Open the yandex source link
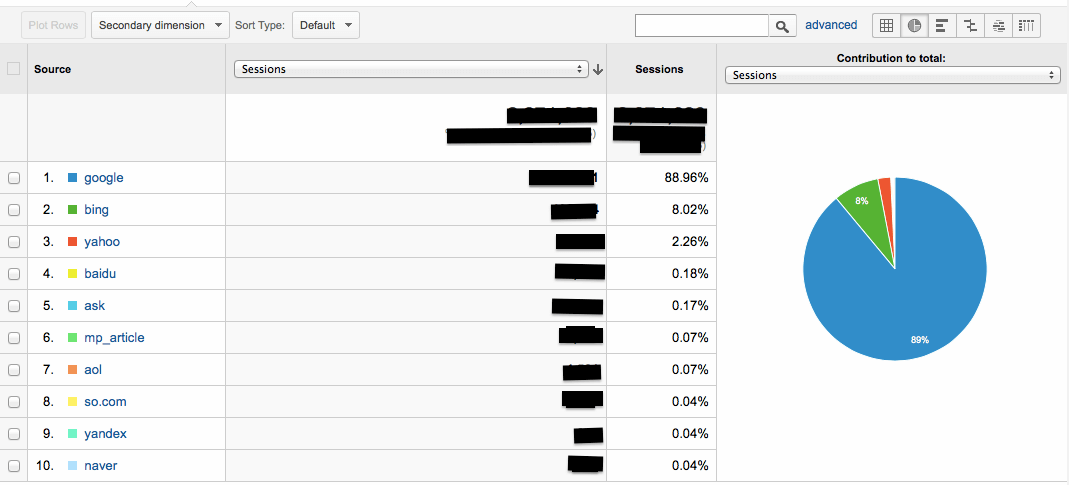This screenshot has width=1069, height=485. tap(105, 435)
